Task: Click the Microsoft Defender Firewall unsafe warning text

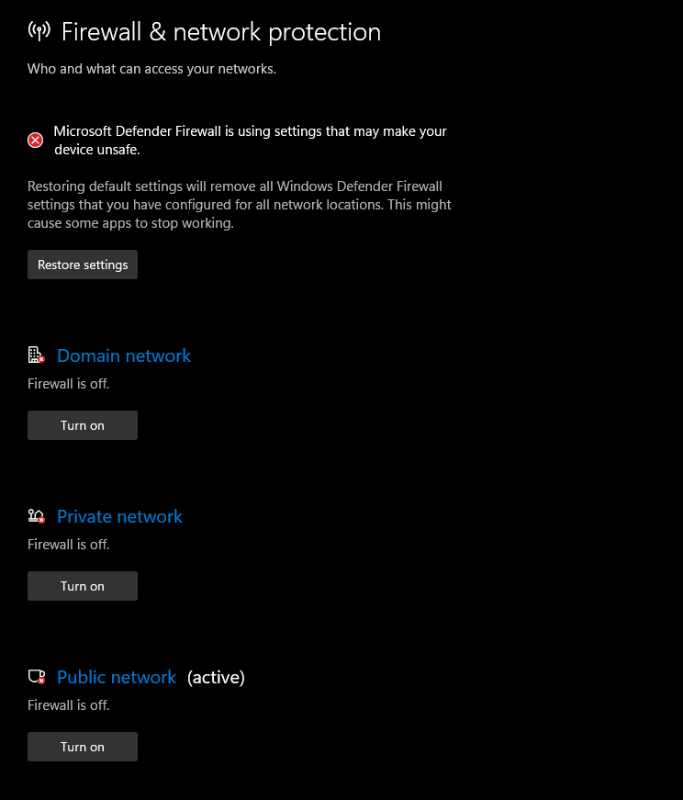Action: pos(250,140)
